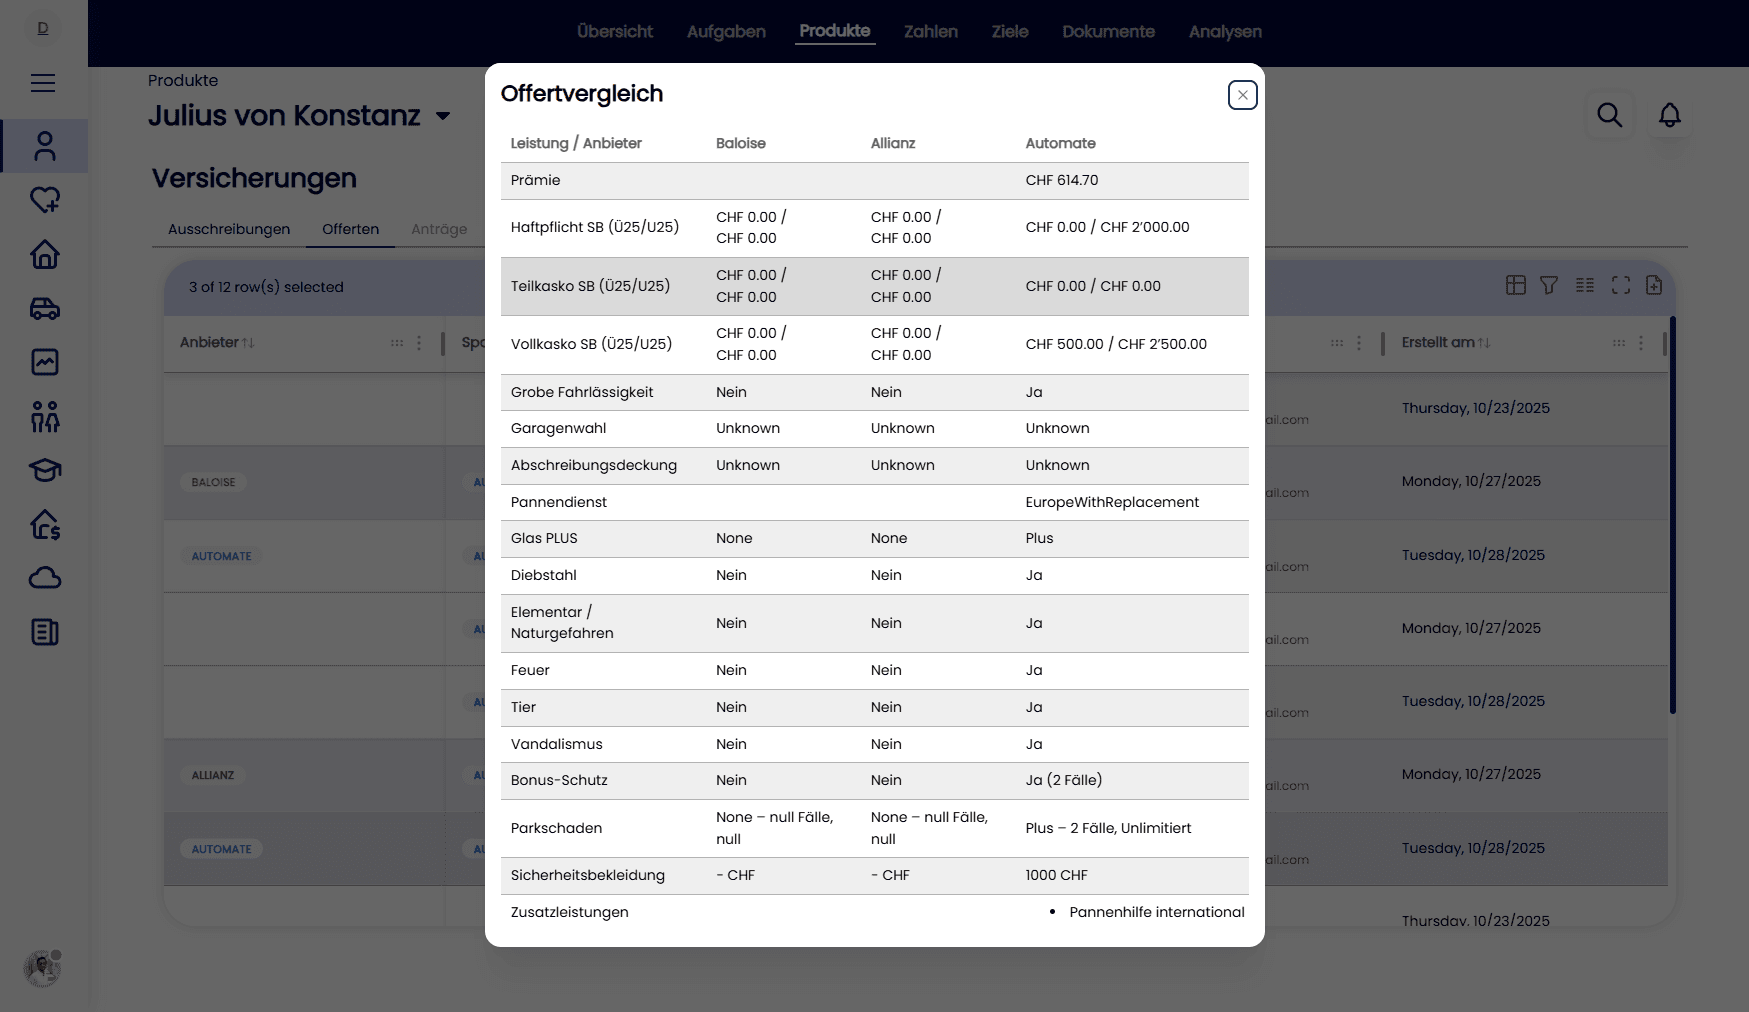1749x1012 pixels.
Task: Open the table filter funnel icon
Action: [x=1549, y=285]
